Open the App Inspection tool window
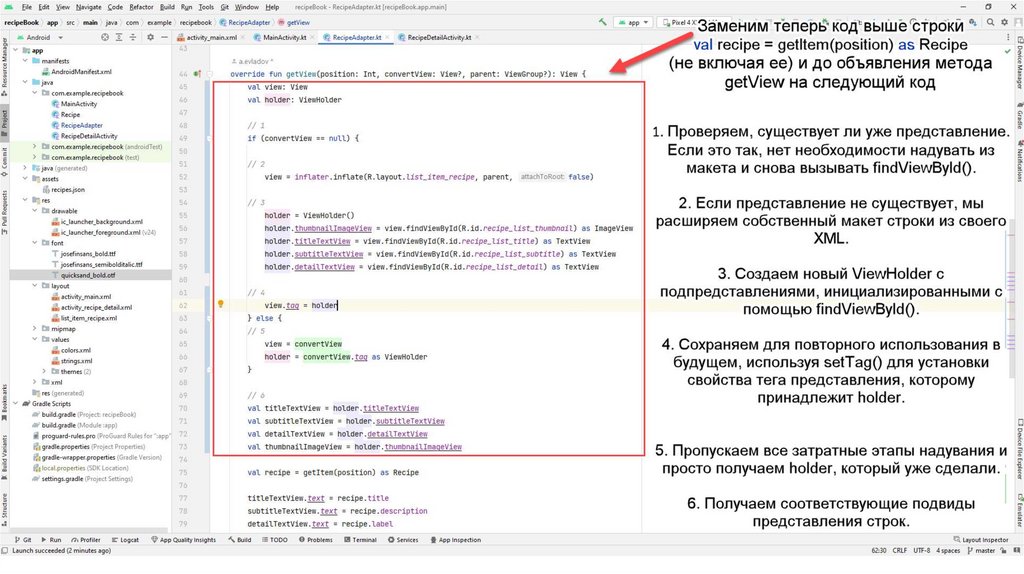This screenshot has width=1024, height=574. tap(456, 540)
